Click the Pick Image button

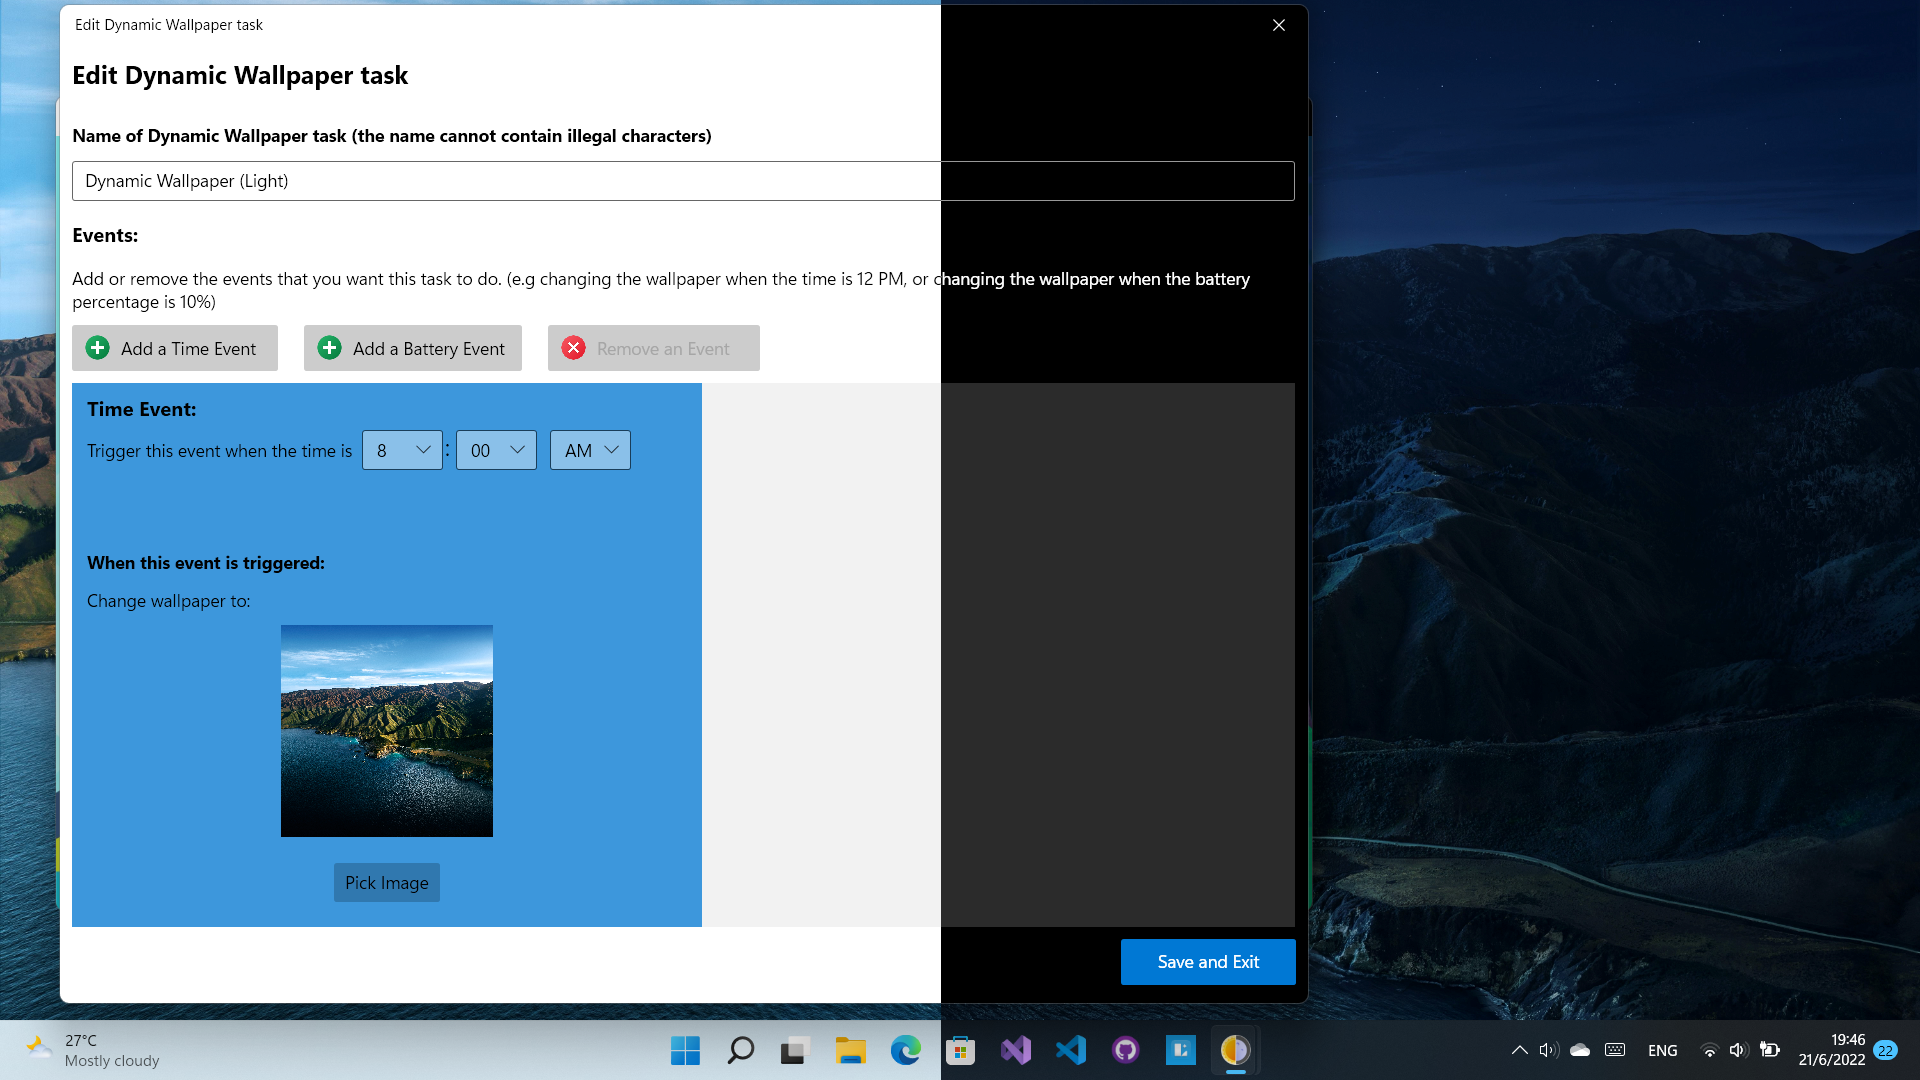[386, 882]
